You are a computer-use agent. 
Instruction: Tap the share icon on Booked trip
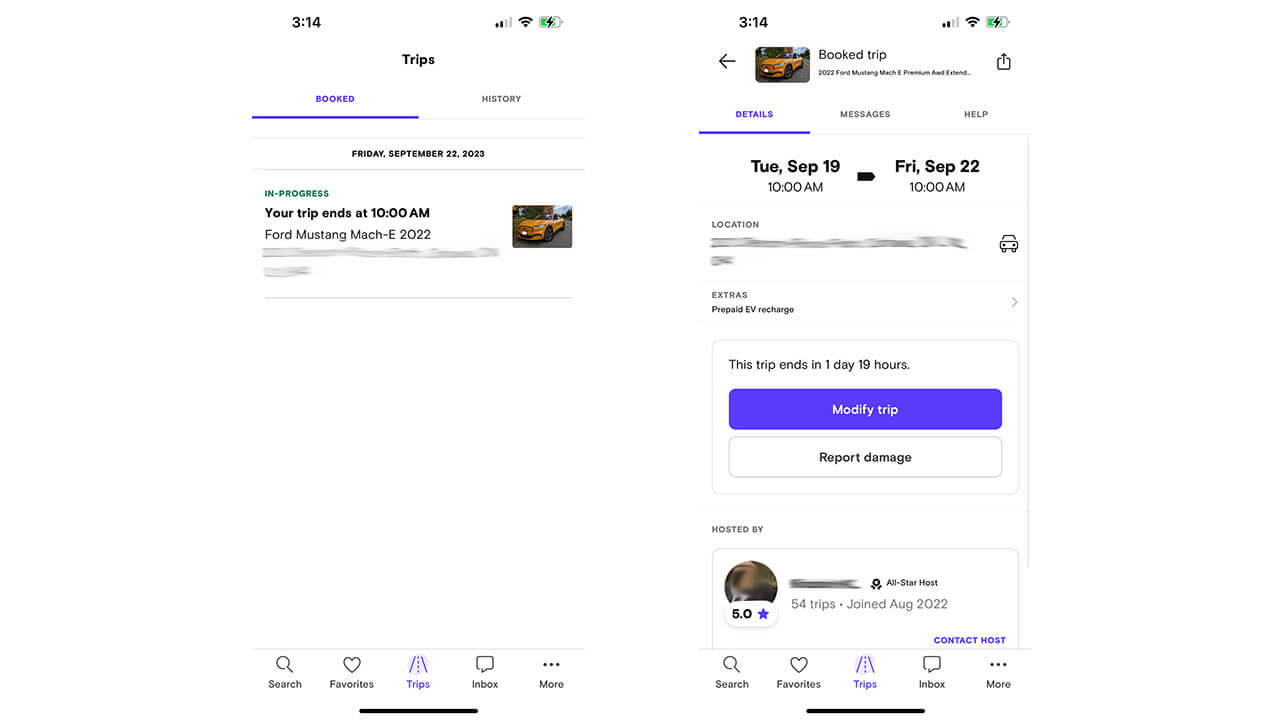click(1003, 62)
